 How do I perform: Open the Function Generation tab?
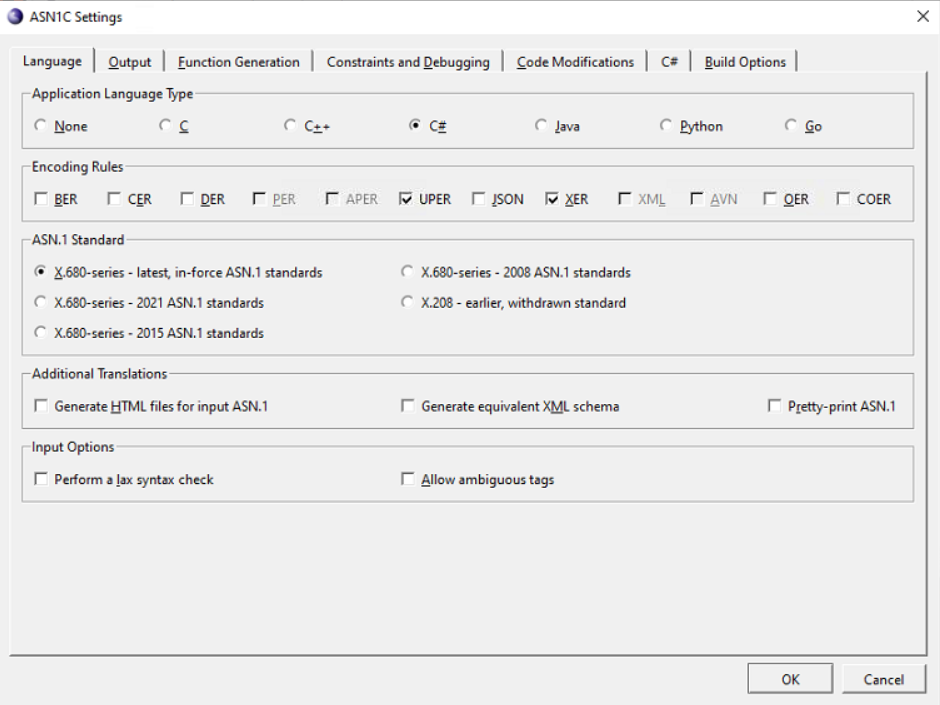pos(239,62)
